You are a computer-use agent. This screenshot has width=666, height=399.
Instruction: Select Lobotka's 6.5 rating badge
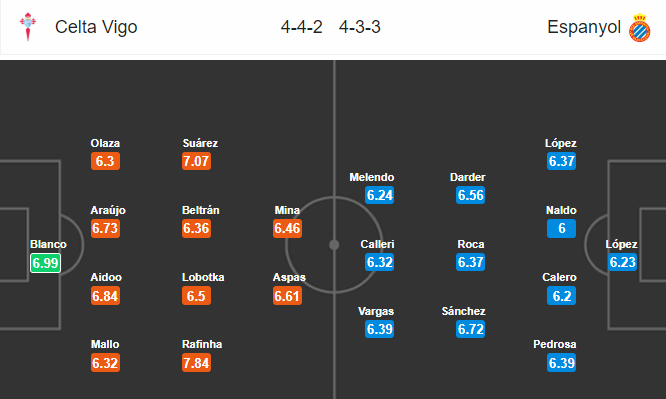click(196, 296)
